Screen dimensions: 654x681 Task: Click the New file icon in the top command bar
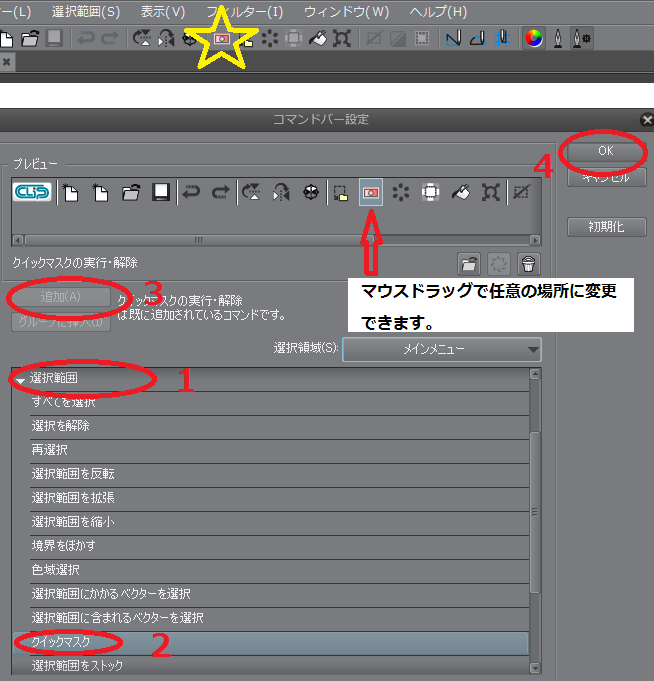[6, 39]
